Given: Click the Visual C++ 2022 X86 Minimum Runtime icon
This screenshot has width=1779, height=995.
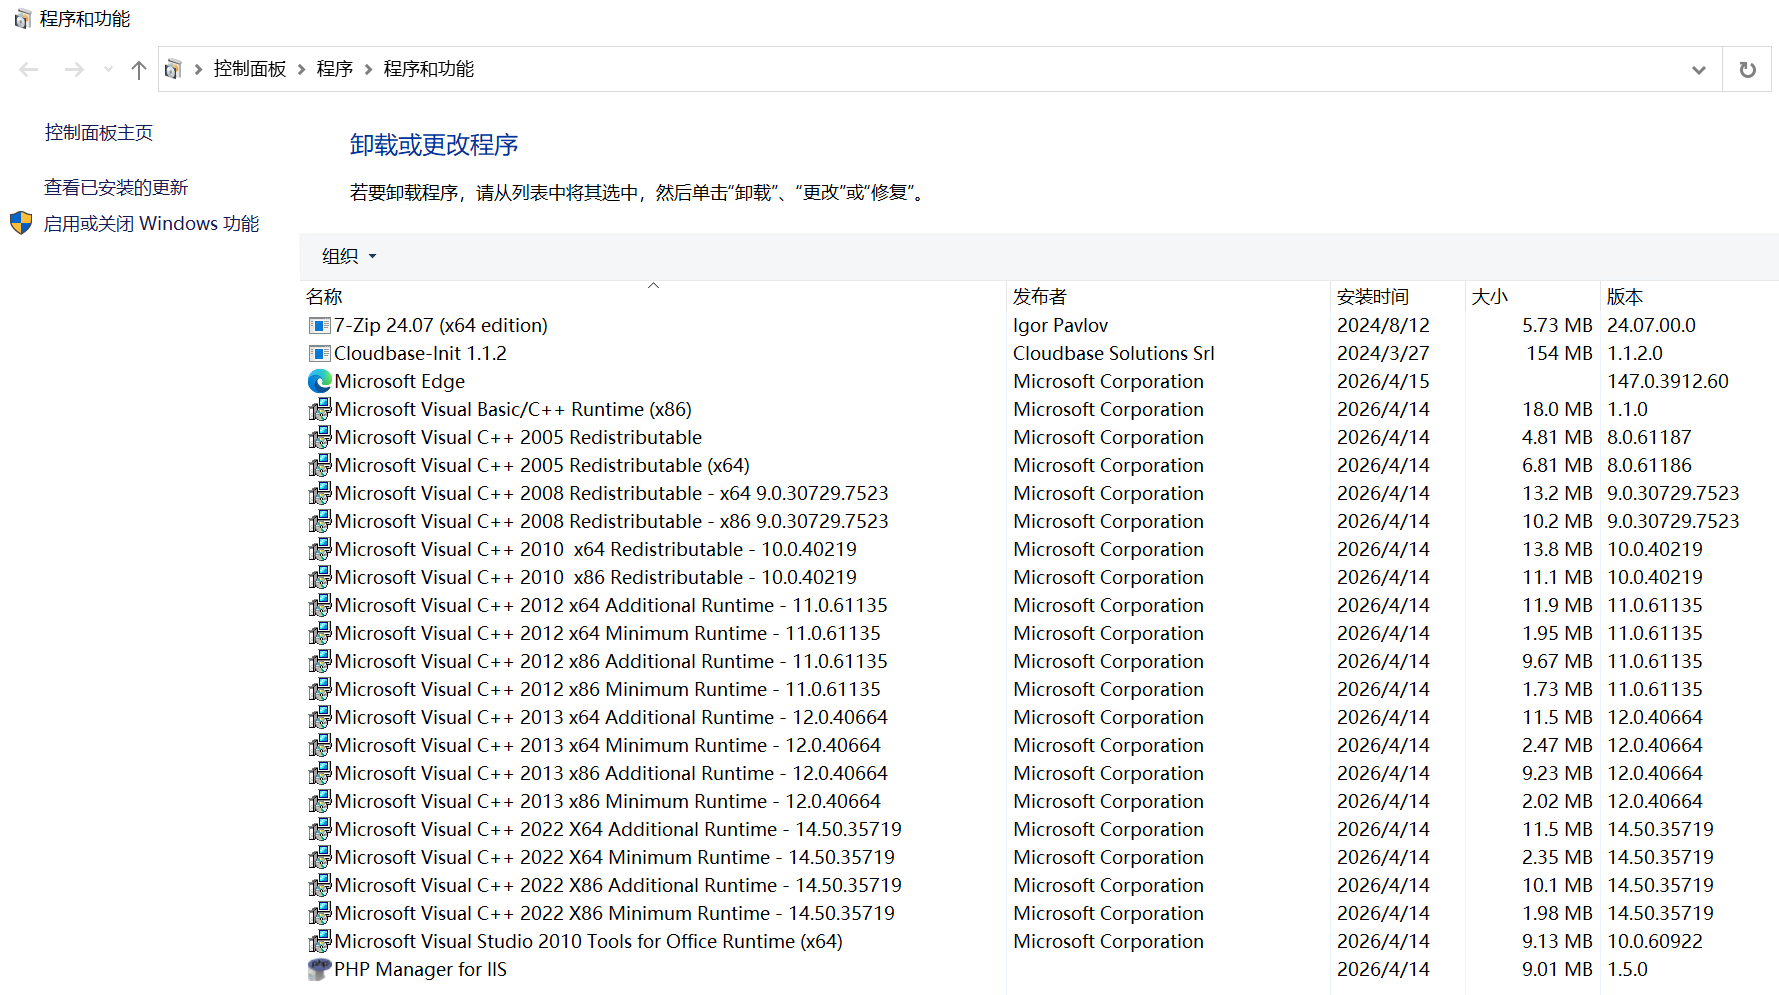Looking at the screenshot, I should (x=319, y=914).
